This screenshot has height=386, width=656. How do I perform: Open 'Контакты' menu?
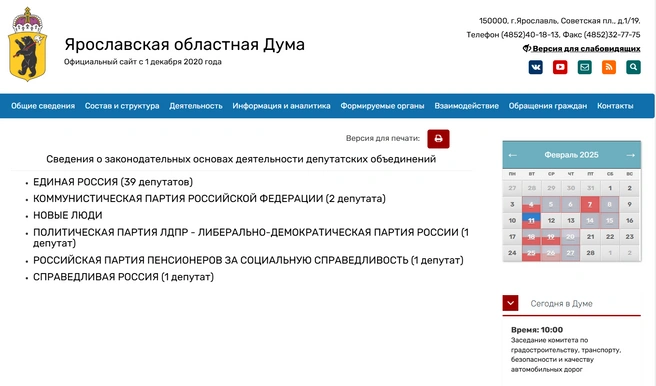(x=615, y=106)
